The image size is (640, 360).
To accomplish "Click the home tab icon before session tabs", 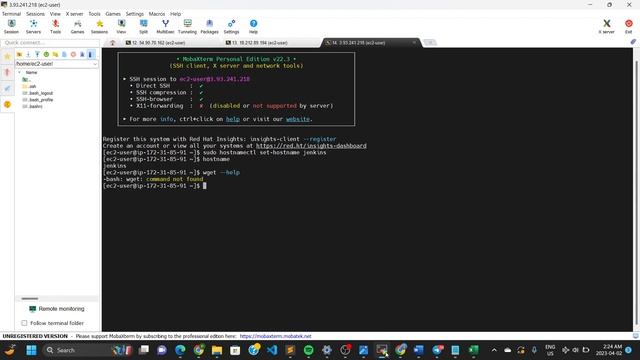I will pyautogui.click(x=112, y=43).
